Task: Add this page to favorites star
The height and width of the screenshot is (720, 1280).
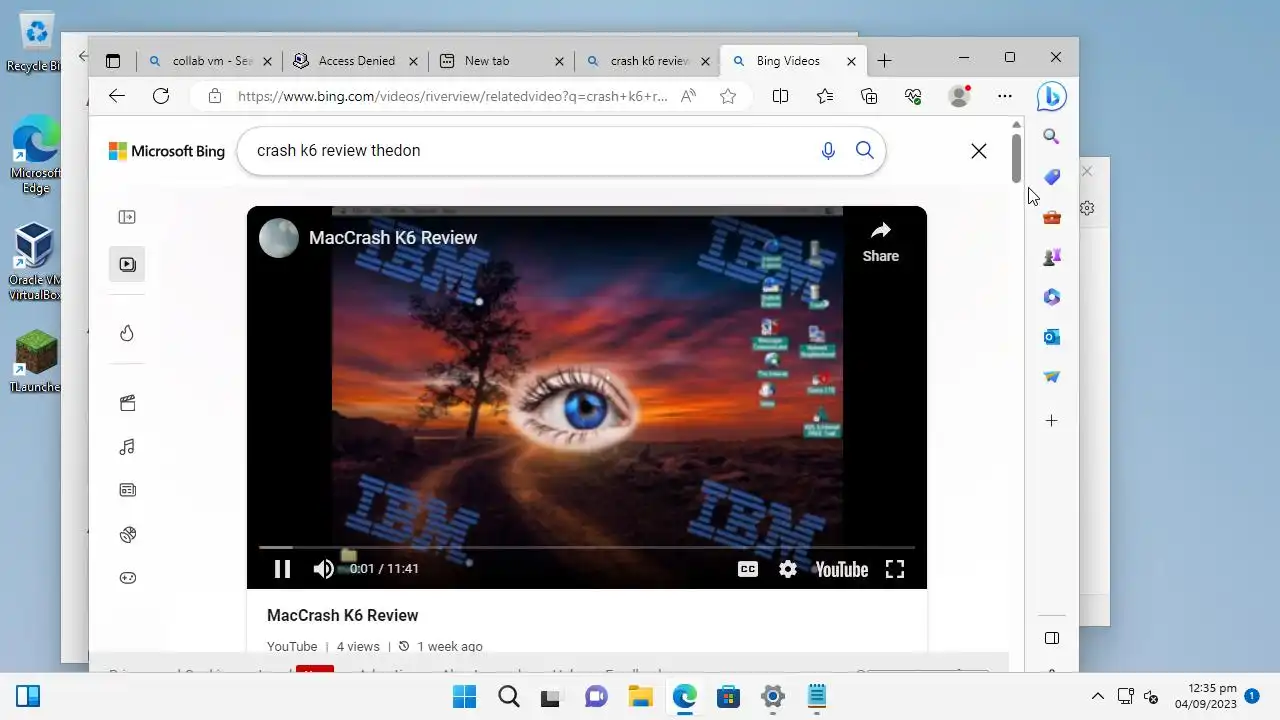Action: click(x=728, y=96)
